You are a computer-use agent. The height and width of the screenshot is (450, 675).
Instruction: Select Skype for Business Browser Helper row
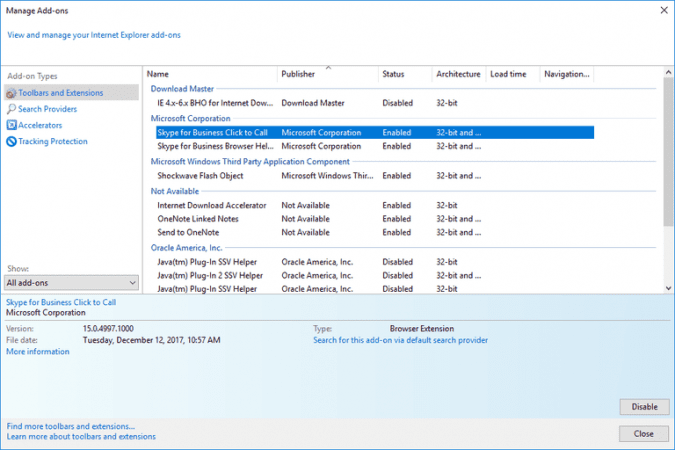tap(375, 146)
